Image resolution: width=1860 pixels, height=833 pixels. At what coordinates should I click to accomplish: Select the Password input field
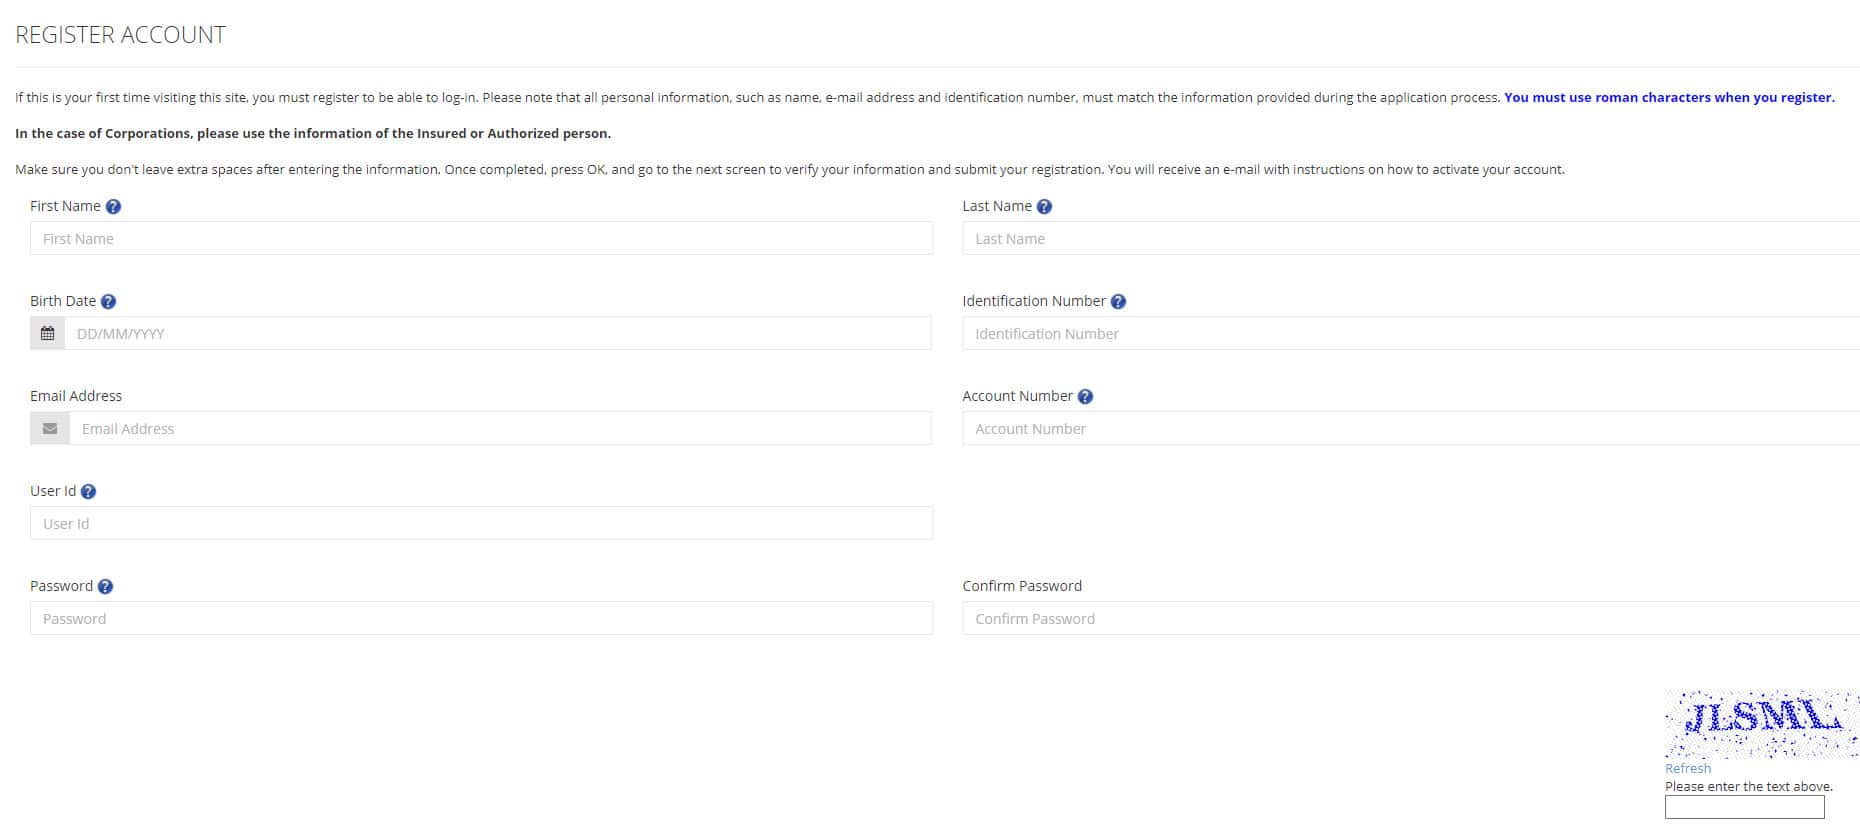coord(481,619)
